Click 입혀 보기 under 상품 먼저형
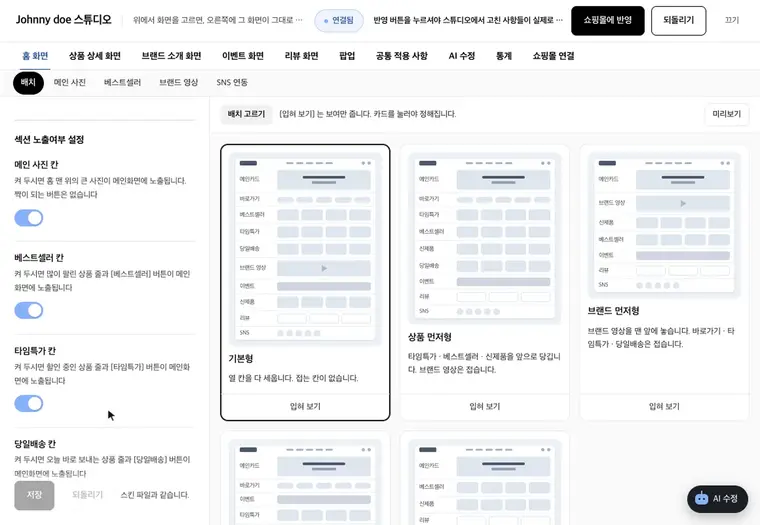Image resolution: width=760 pixels, height=525 pixels. point(485,406)
